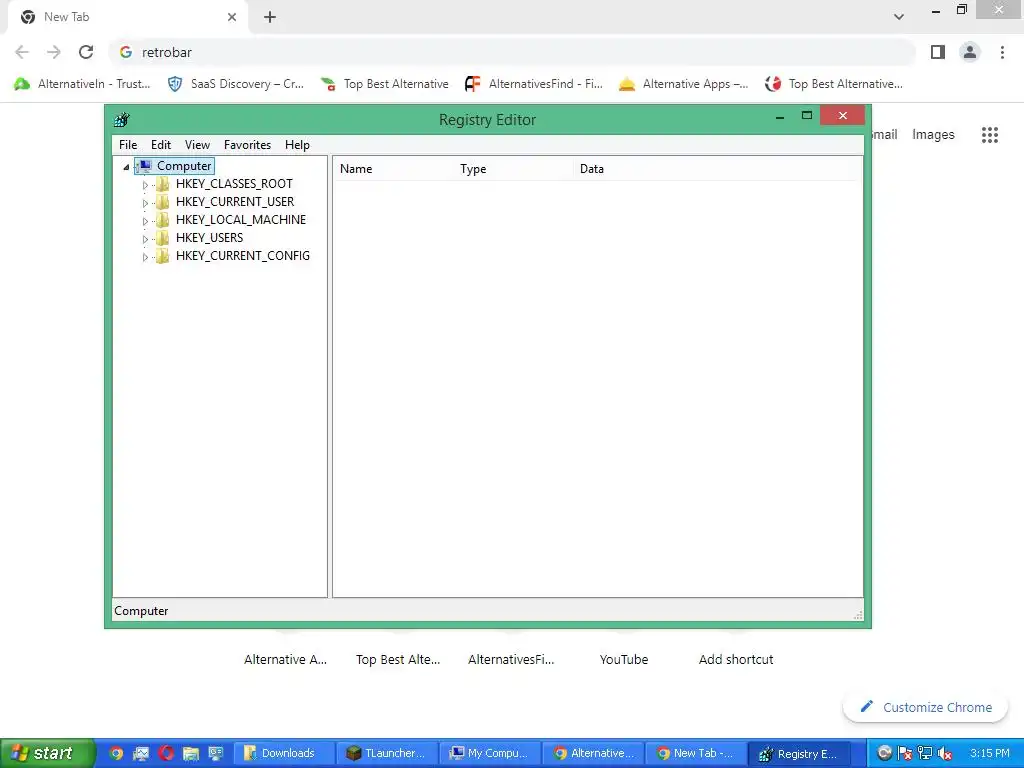Click the HKEY_CLASSES_ROOT folder icon

pyautogui.click(x=163, y=184)
